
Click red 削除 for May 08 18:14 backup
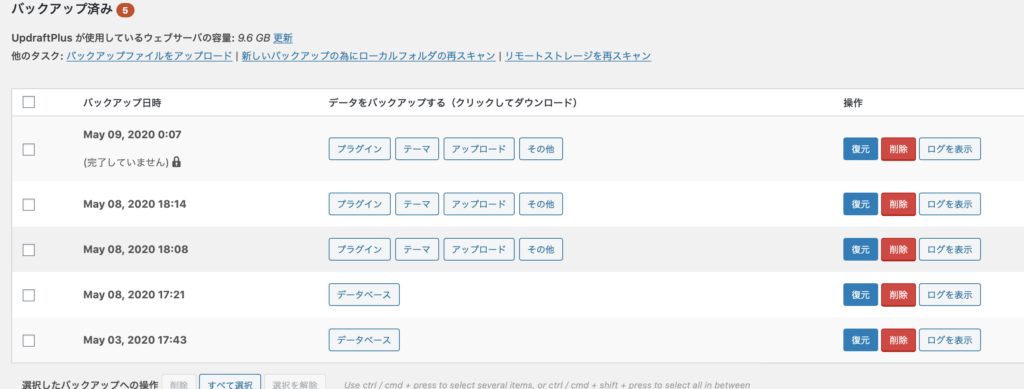[x=899, y=204]
